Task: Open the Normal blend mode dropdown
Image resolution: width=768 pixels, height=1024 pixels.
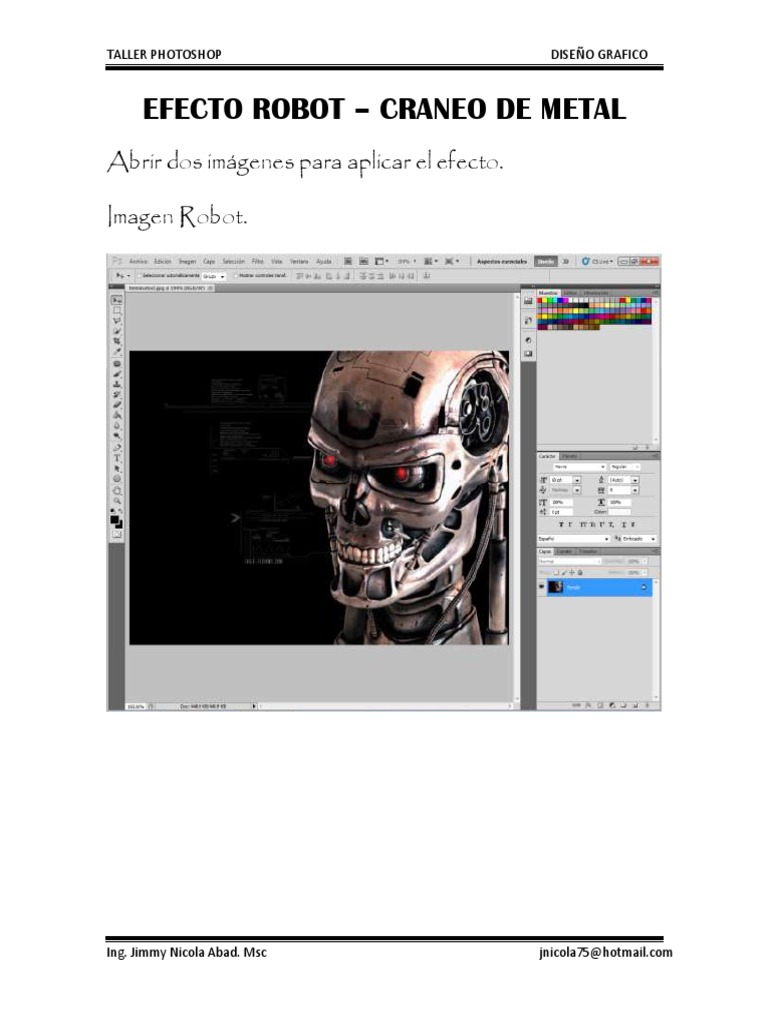Action: click(569, 562)
